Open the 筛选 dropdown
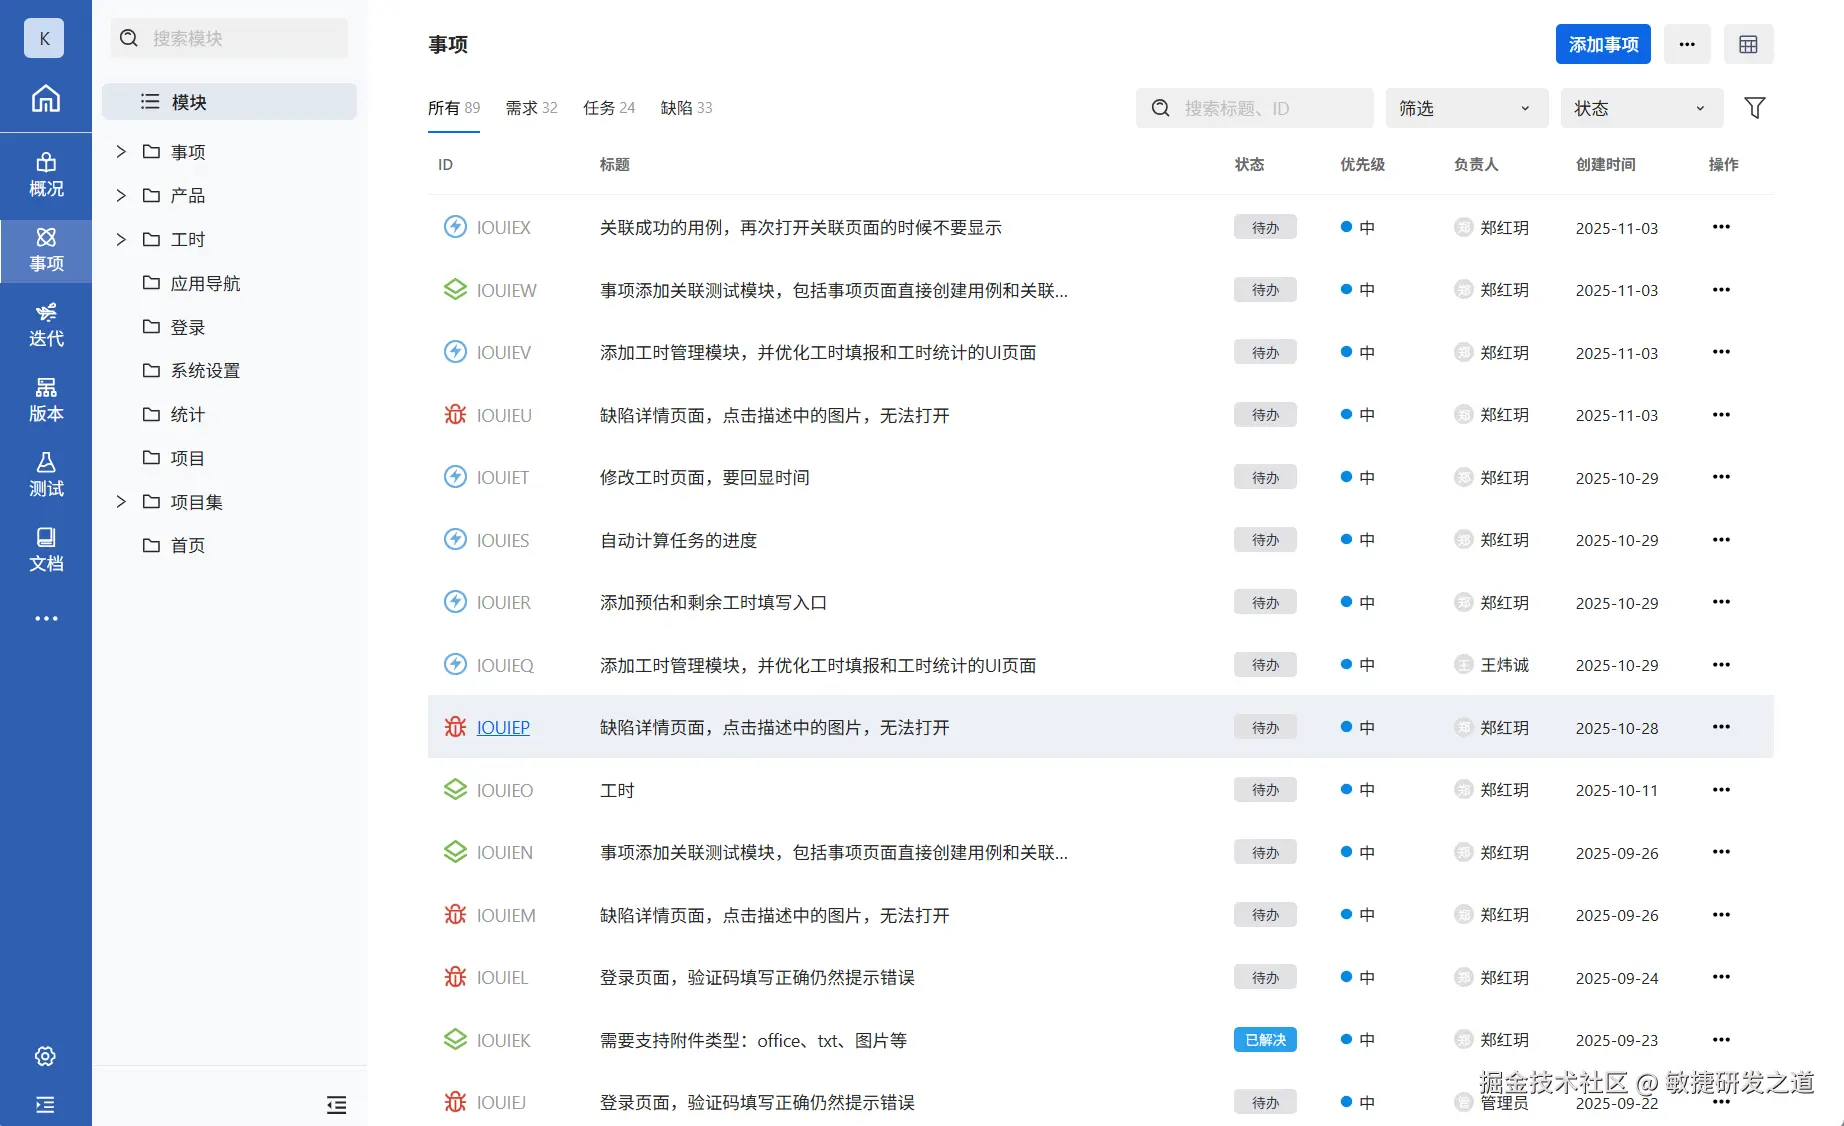1844x1126 pixels. [x=1467, y=108]
